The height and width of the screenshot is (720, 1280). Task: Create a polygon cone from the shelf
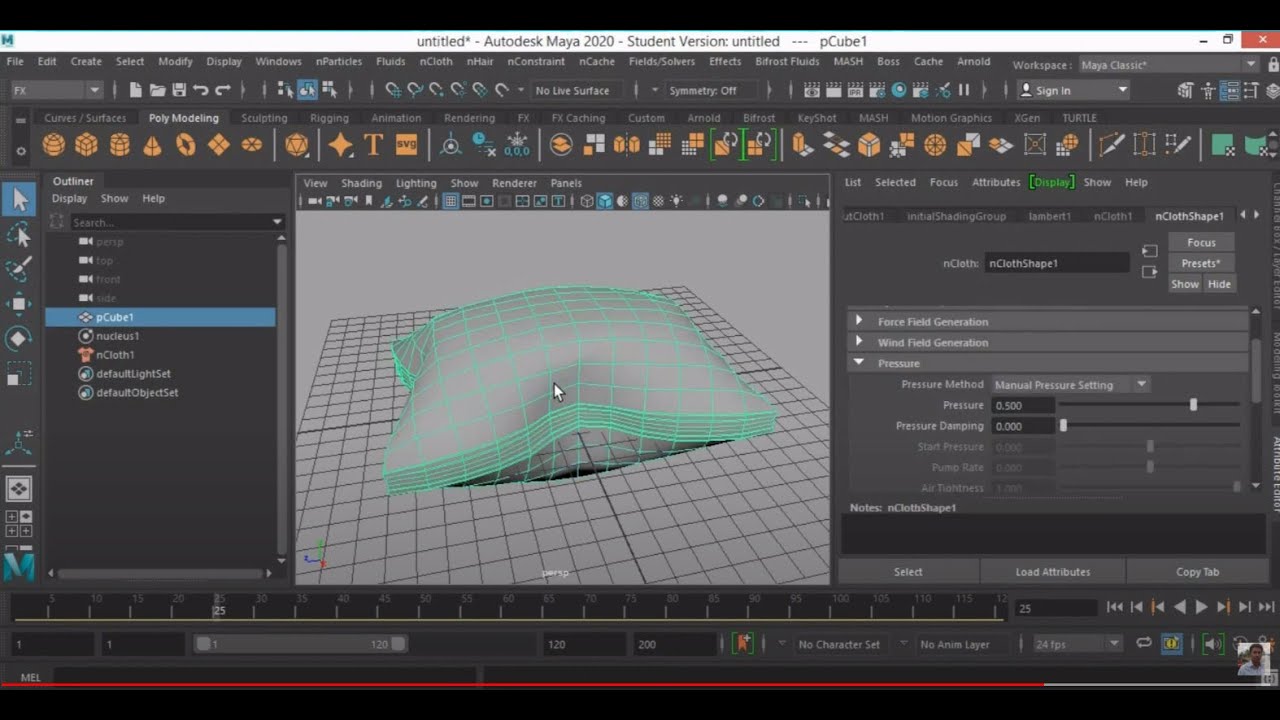152,145
